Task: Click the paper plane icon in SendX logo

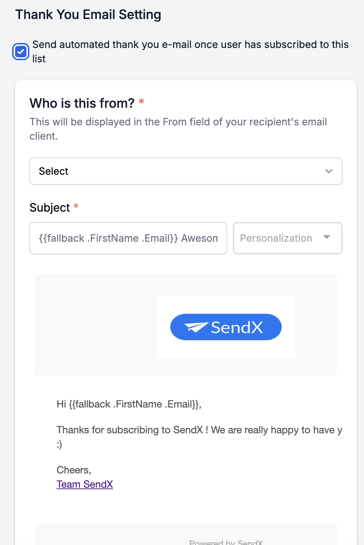Action: (x=196, y=327)
